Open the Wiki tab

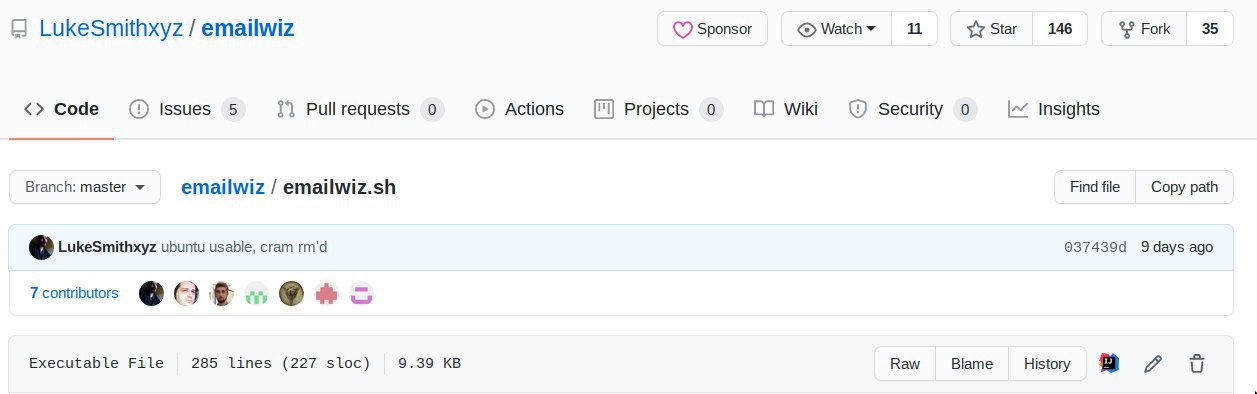pyautogui.click(x=786, y=109)
